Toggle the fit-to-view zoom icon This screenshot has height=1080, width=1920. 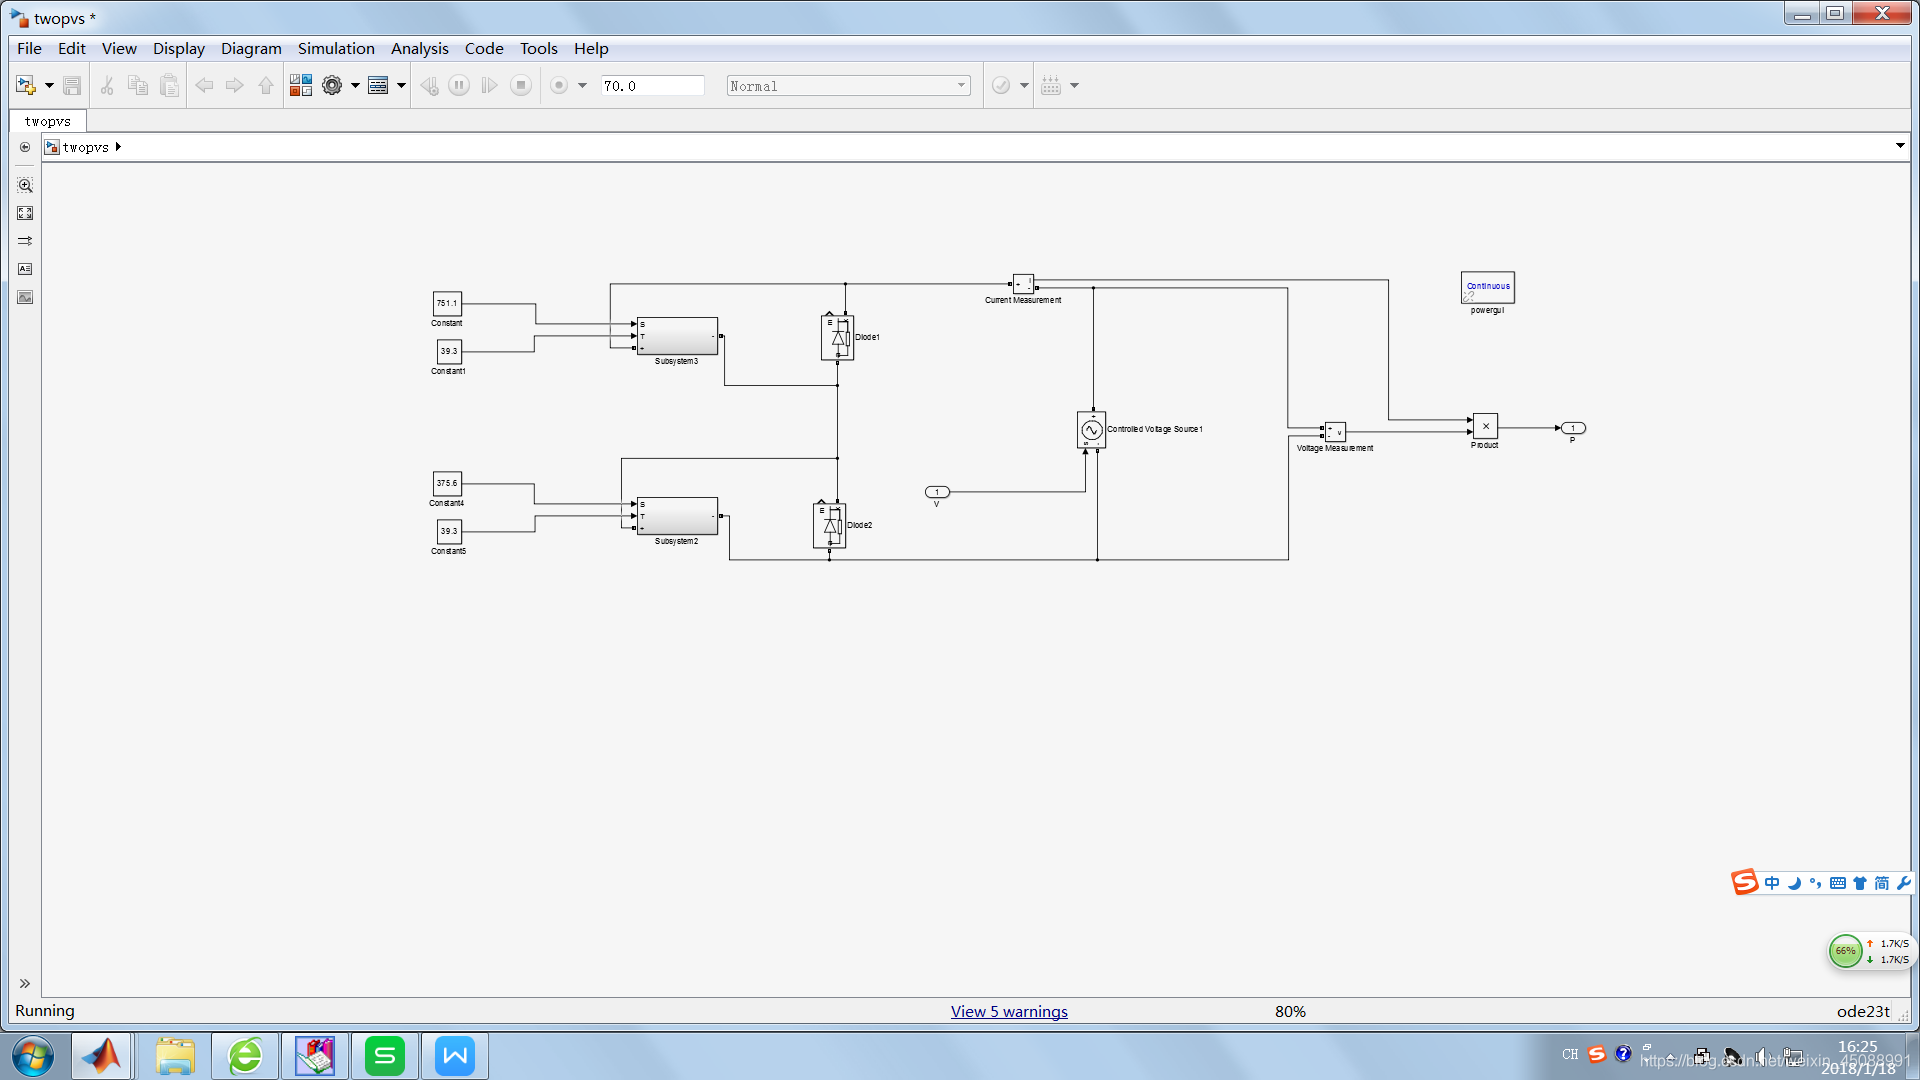point(24,212)
